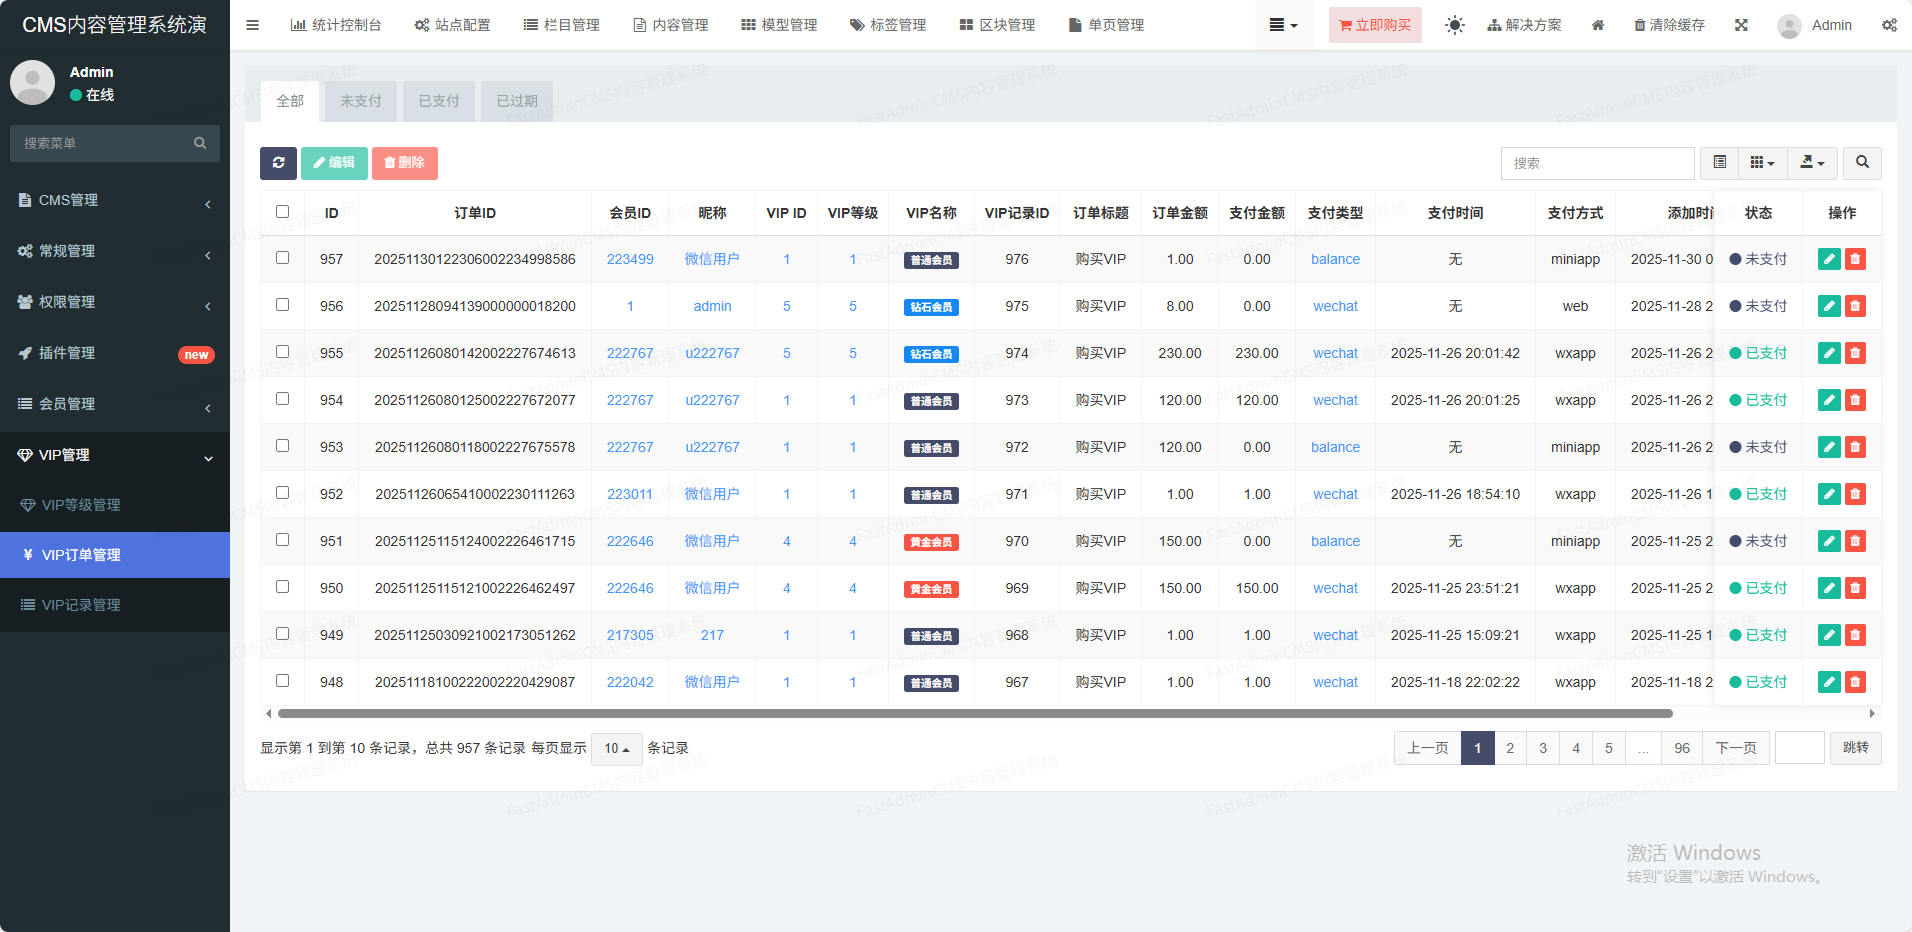The width and height of the screenshot is (1912, 932).
Task: Click the red delete icon for order 955
Action: point(1855,353)
